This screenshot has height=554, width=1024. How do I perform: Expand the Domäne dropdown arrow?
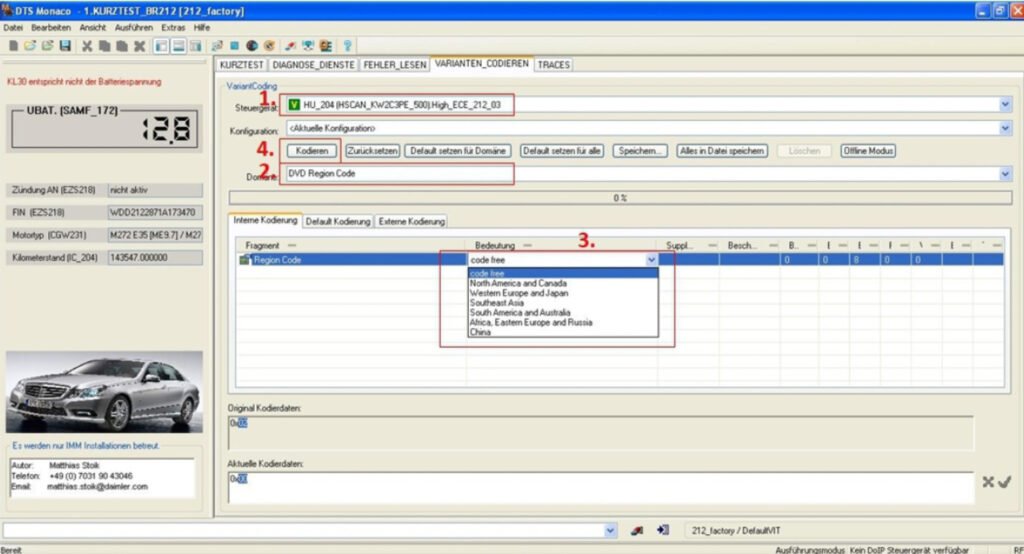pyautogui.click(x=1005, y=174)
